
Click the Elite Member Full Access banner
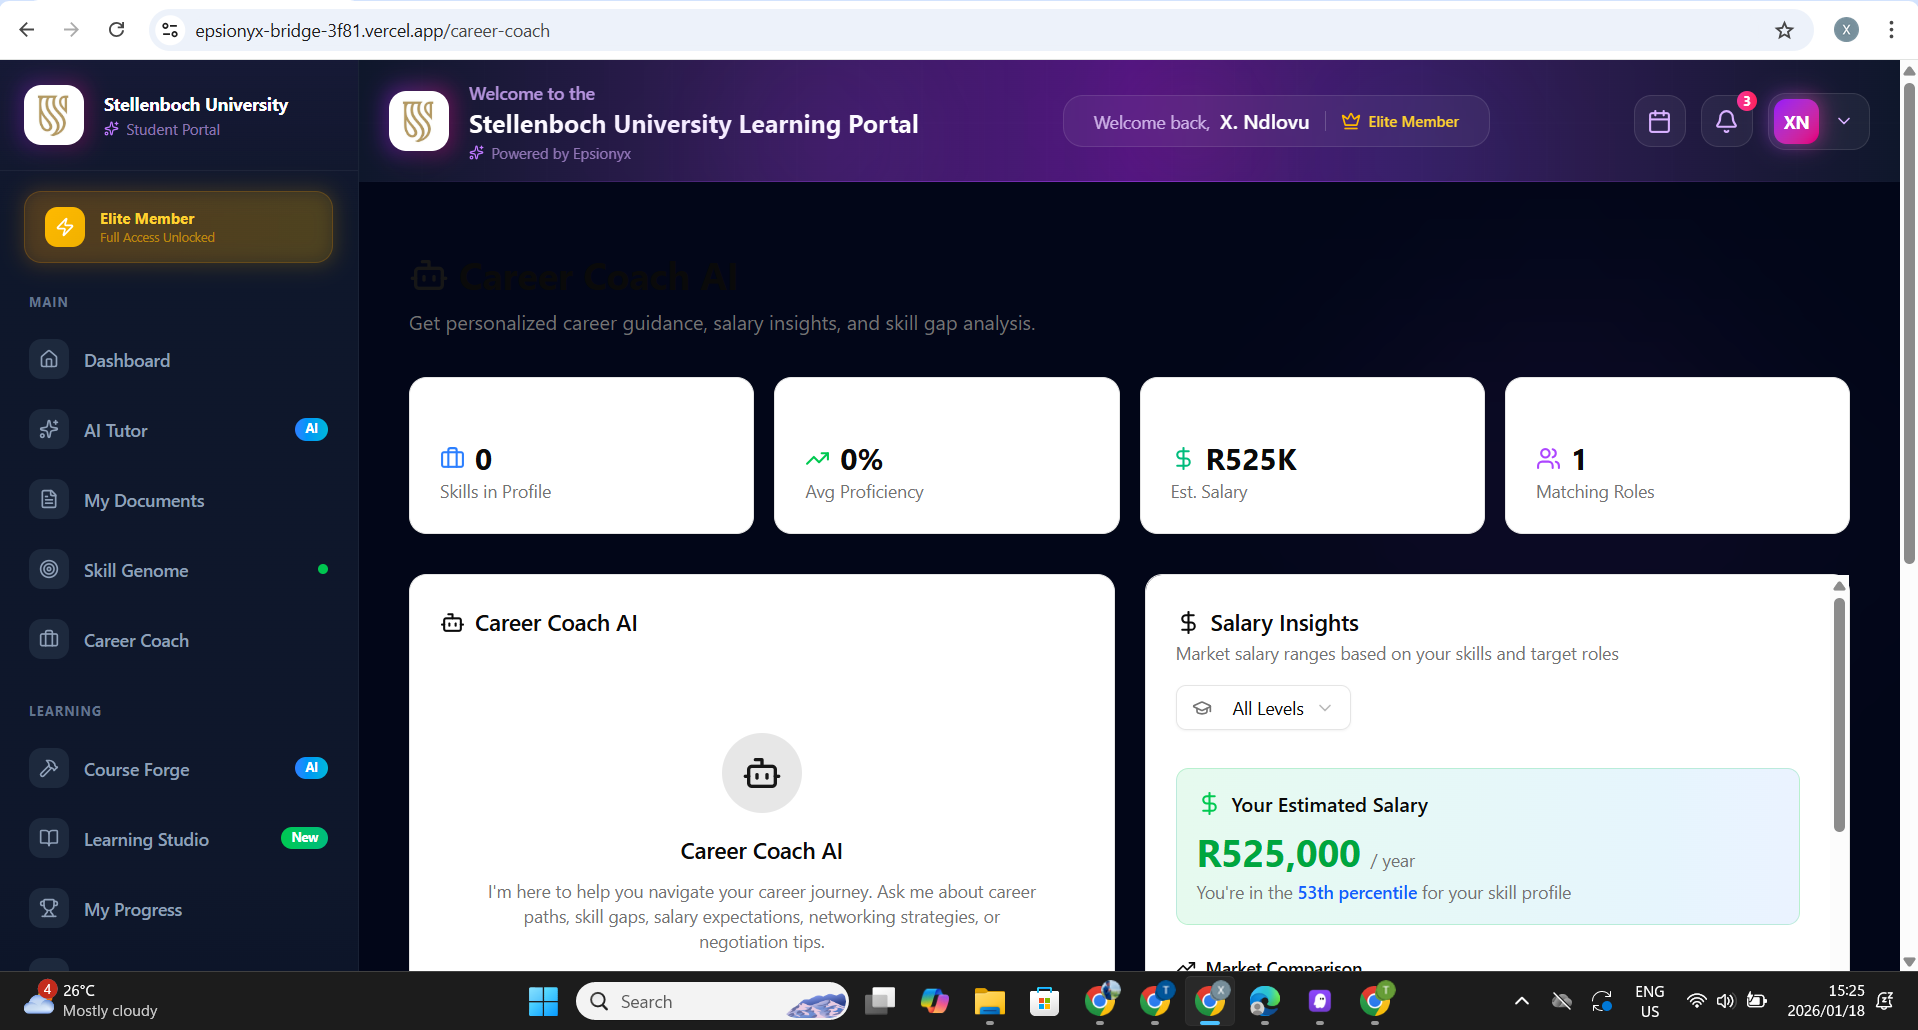(x=179, y=227)
